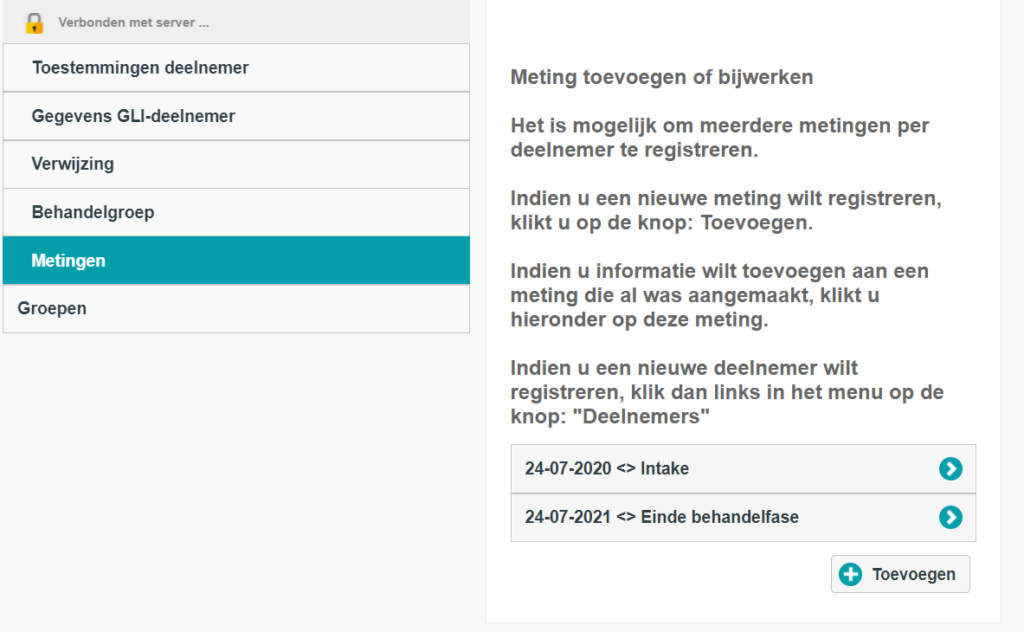Click paragraph about meerdere metingen per deelnemer
This screenshot has width=1024, height=632.
(x=719, y=138)
